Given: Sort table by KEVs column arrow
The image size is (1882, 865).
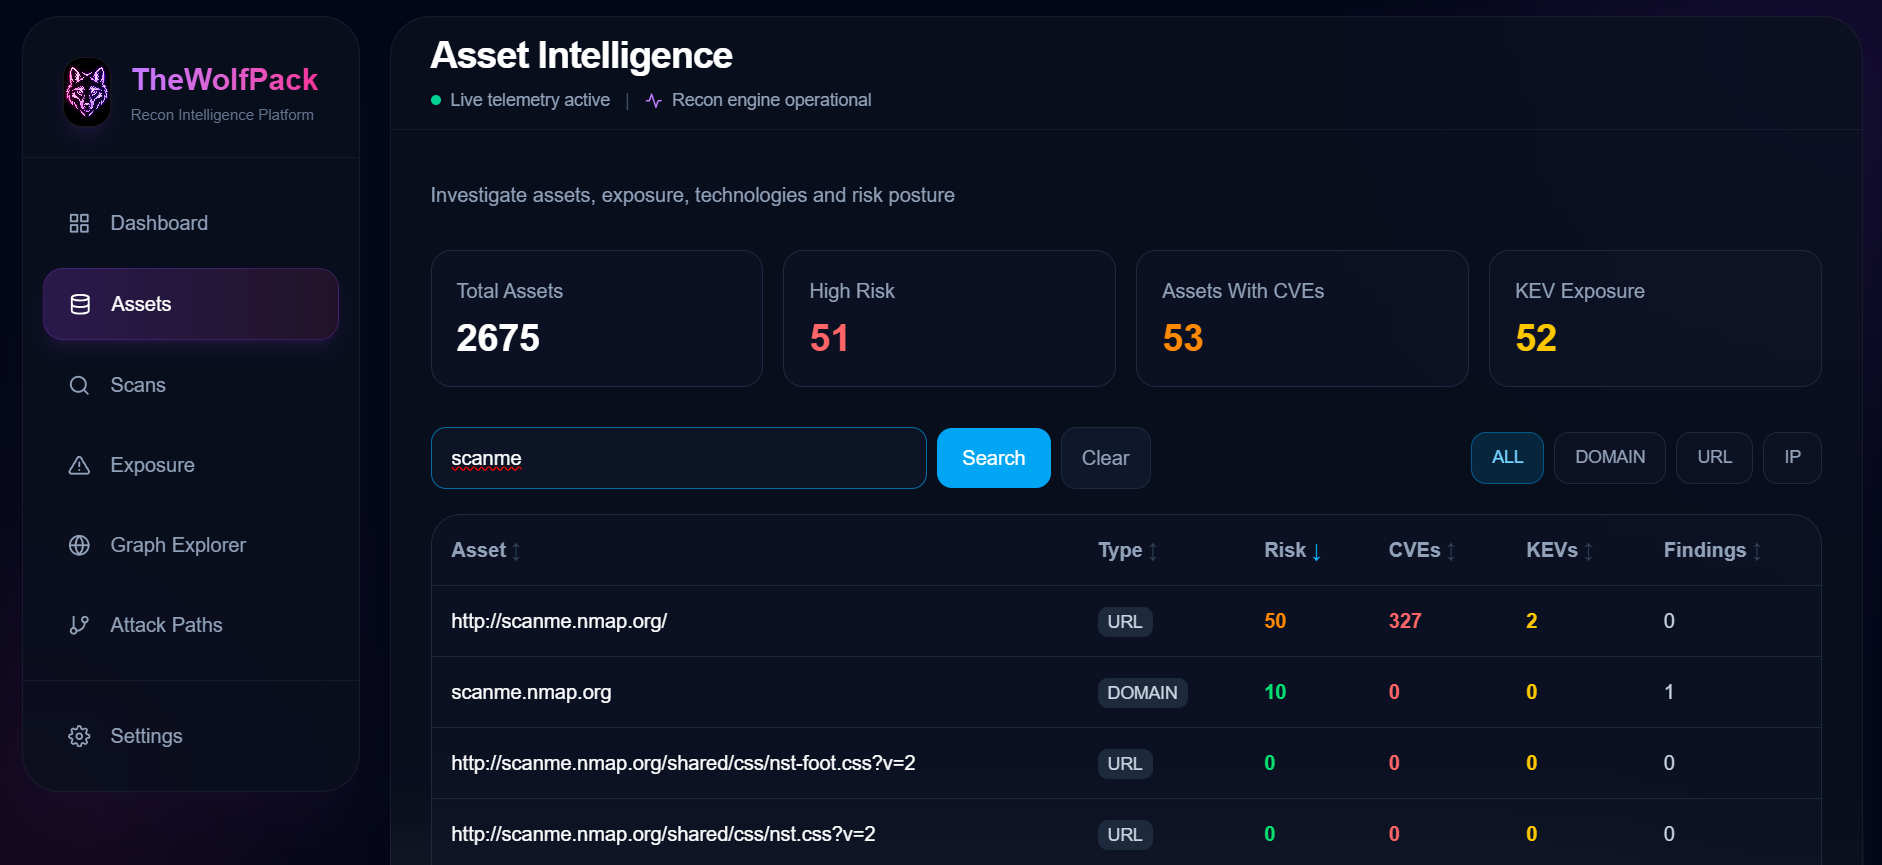Looking at the screenshot, I should pos(1588,551).
